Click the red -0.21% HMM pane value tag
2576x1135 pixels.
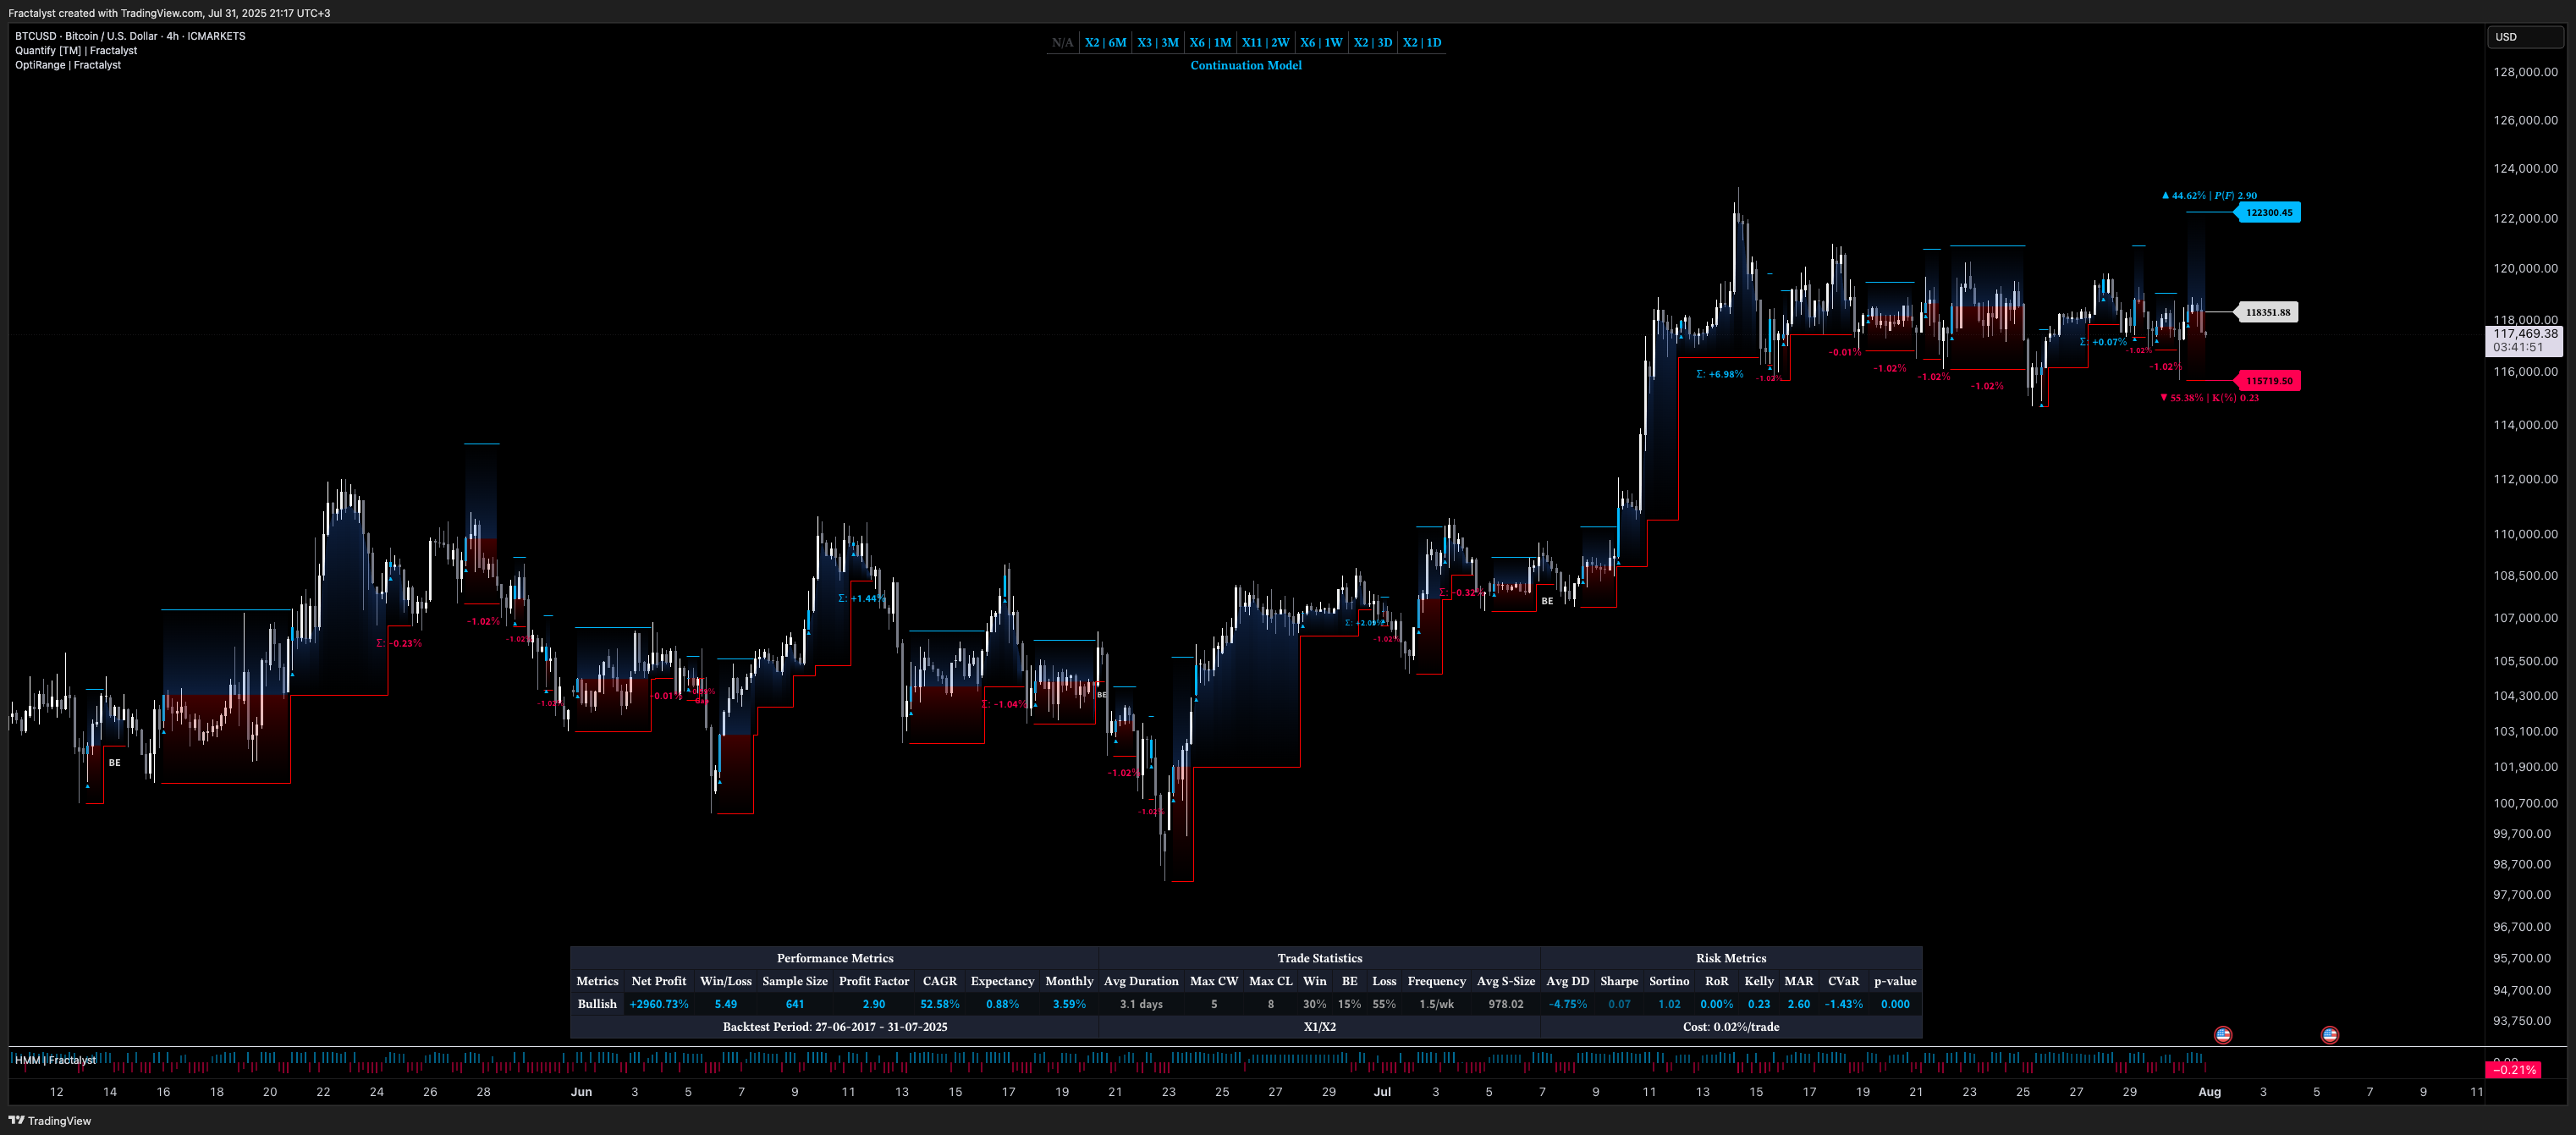[x=2512, y=1069]
